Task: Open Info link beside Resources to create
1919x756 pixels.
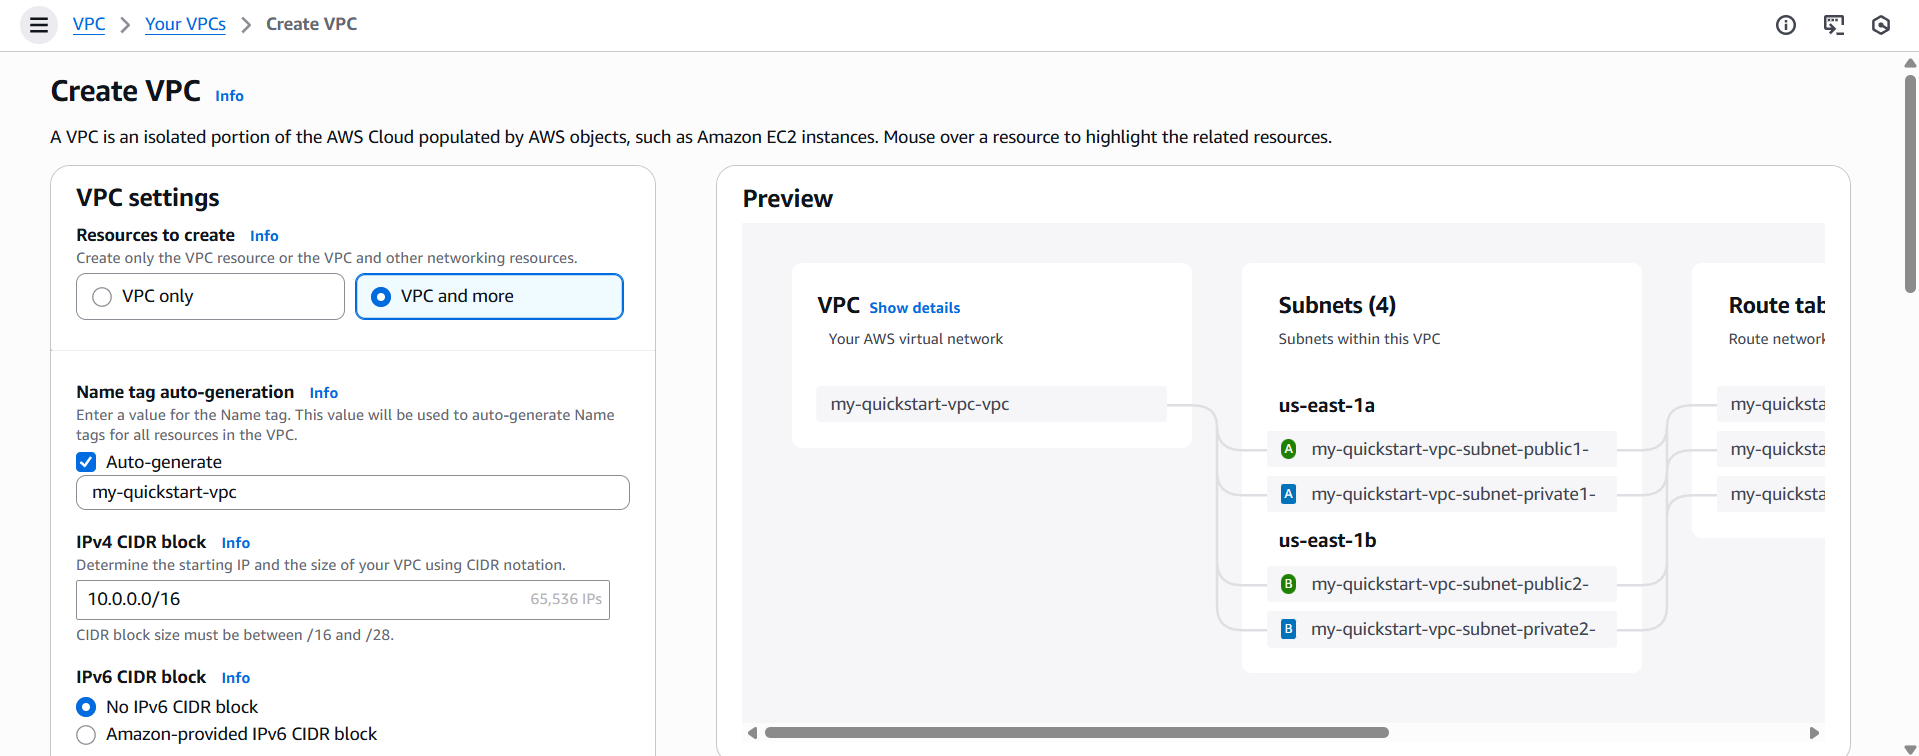Action: coord(264,235)
